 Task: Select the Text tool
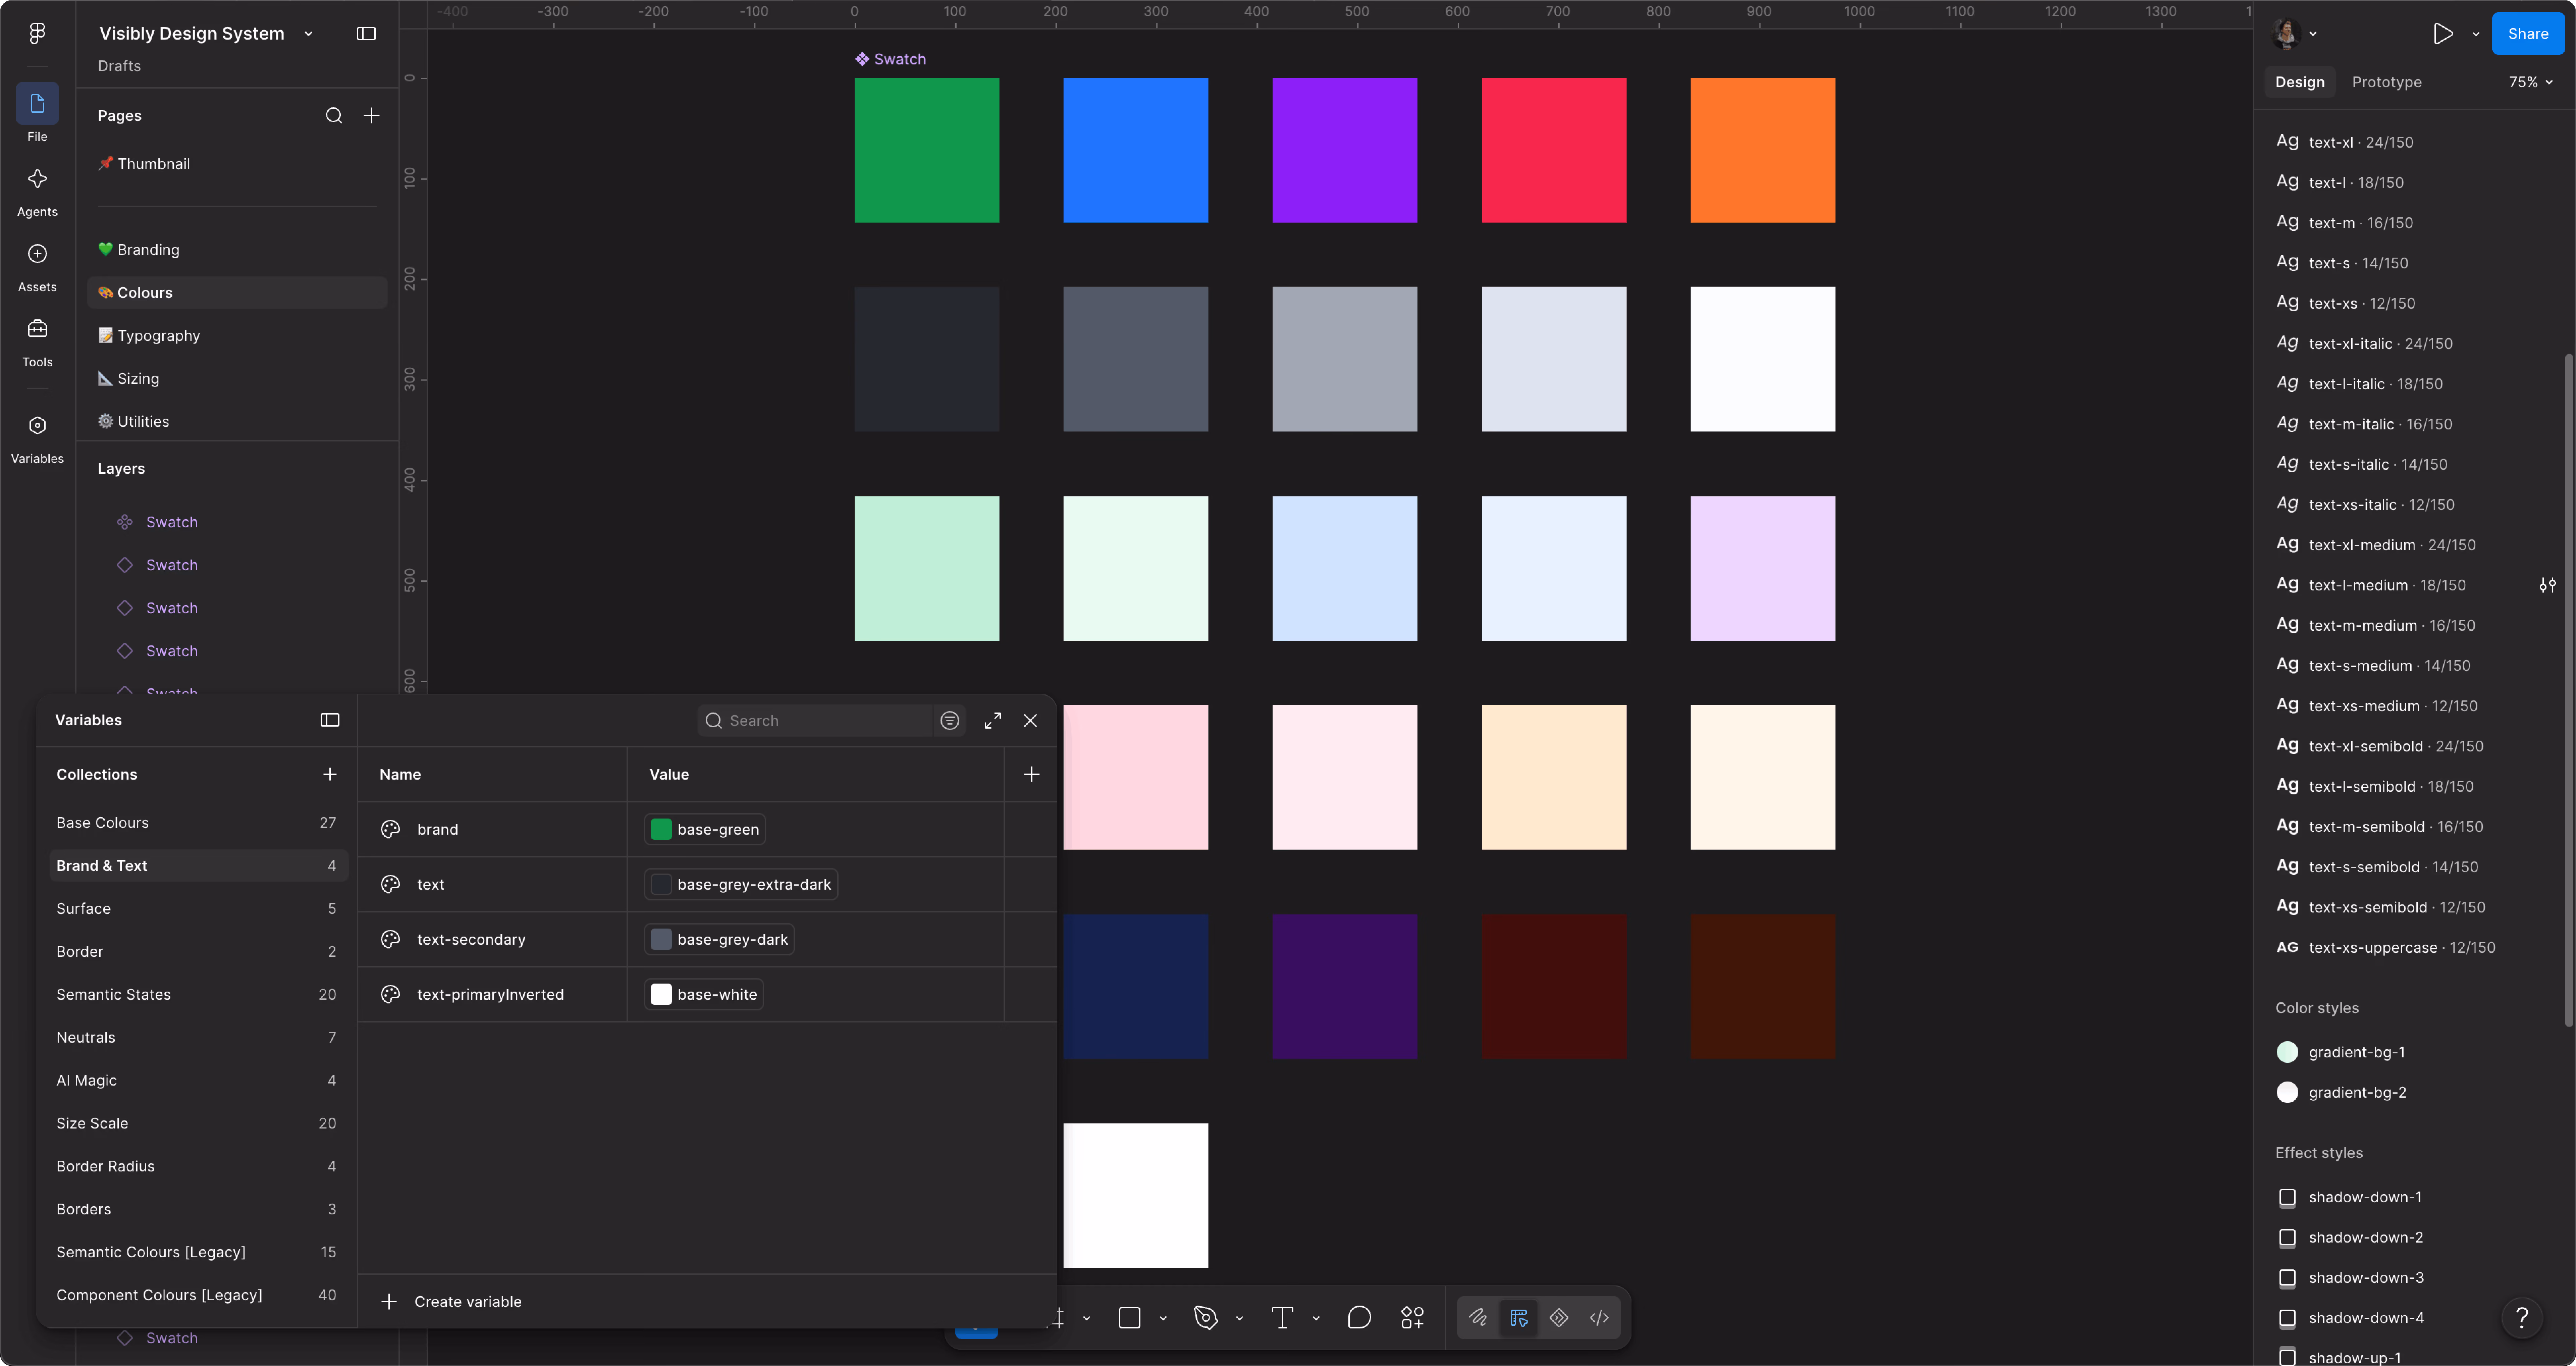pyautogui.click(x=1282, y=1318)
